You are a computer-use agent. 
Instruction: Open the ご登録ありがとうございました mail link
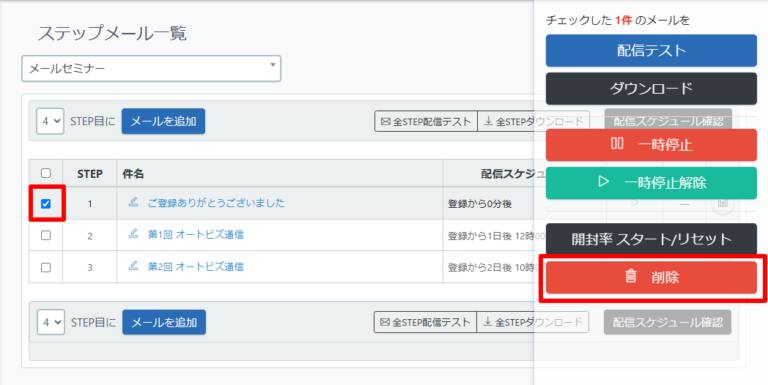point(216,203)
